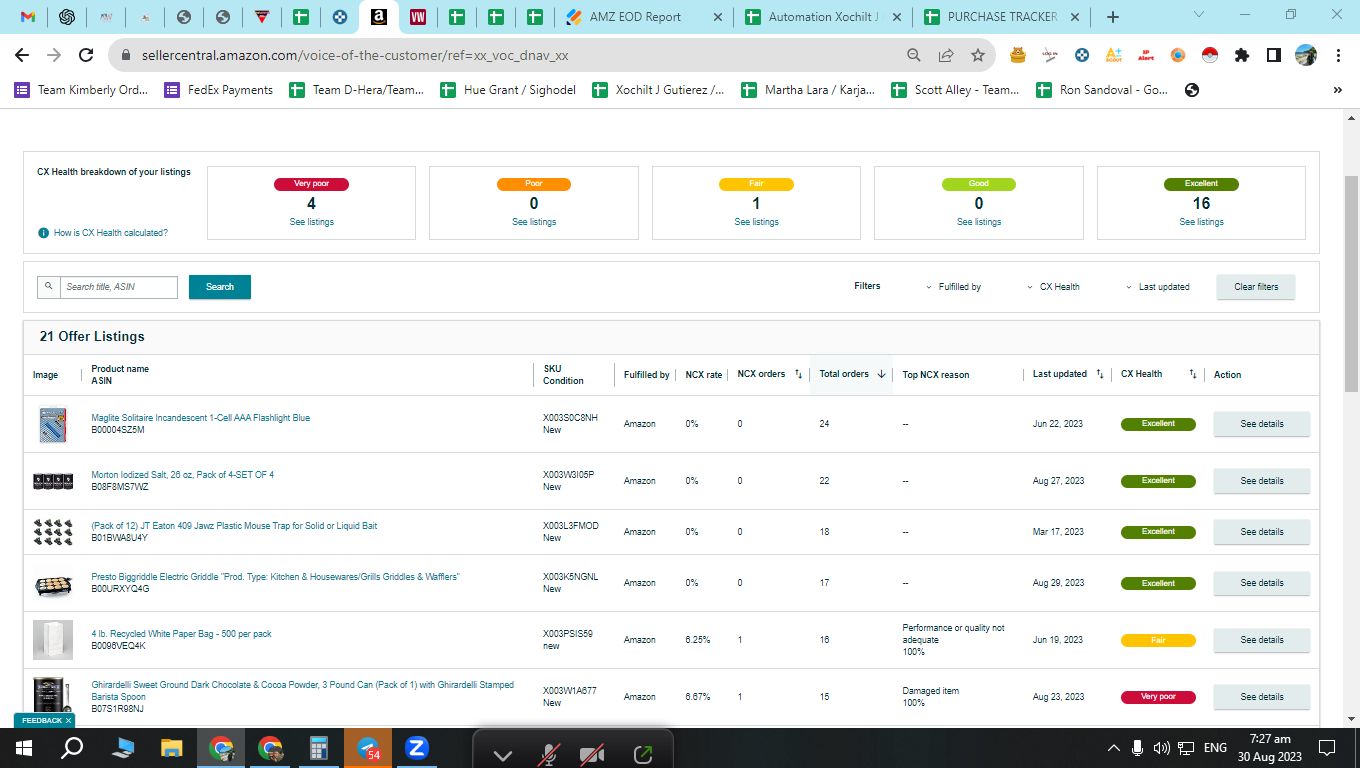
Task: Share this page via the share icon
Action: point(946,56)
